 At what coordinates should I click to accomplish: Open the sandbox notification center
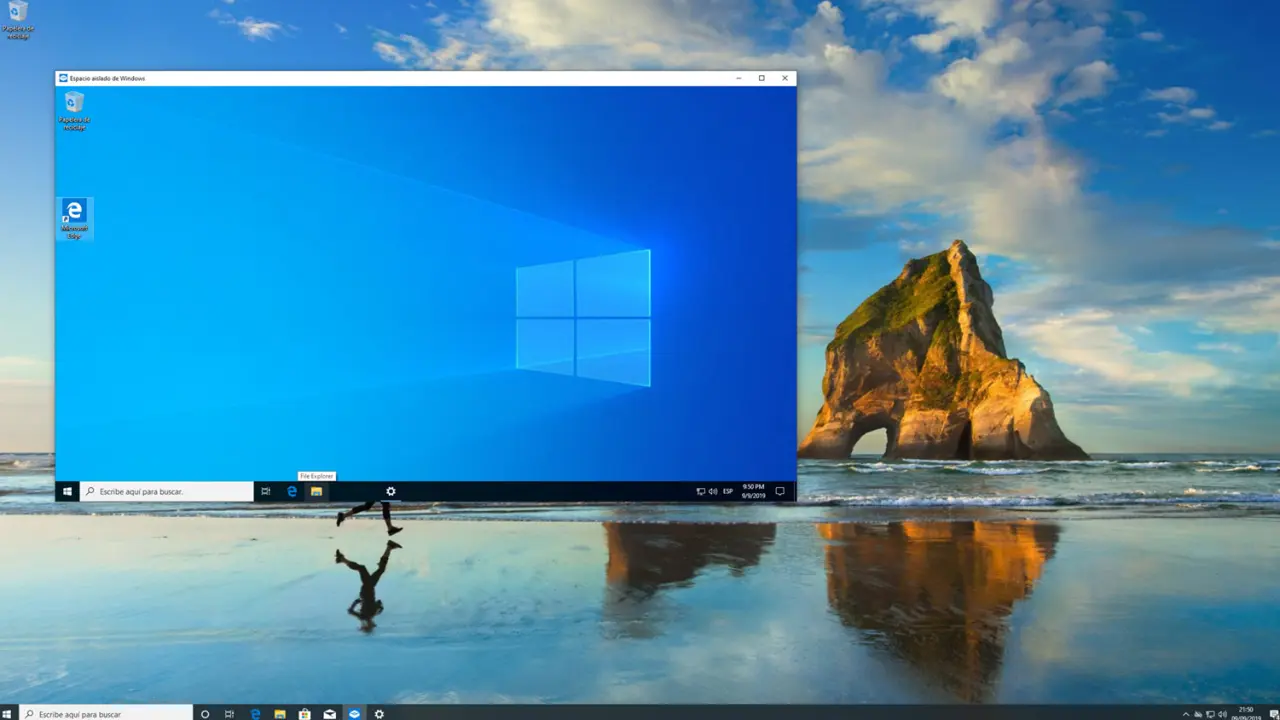780,492
